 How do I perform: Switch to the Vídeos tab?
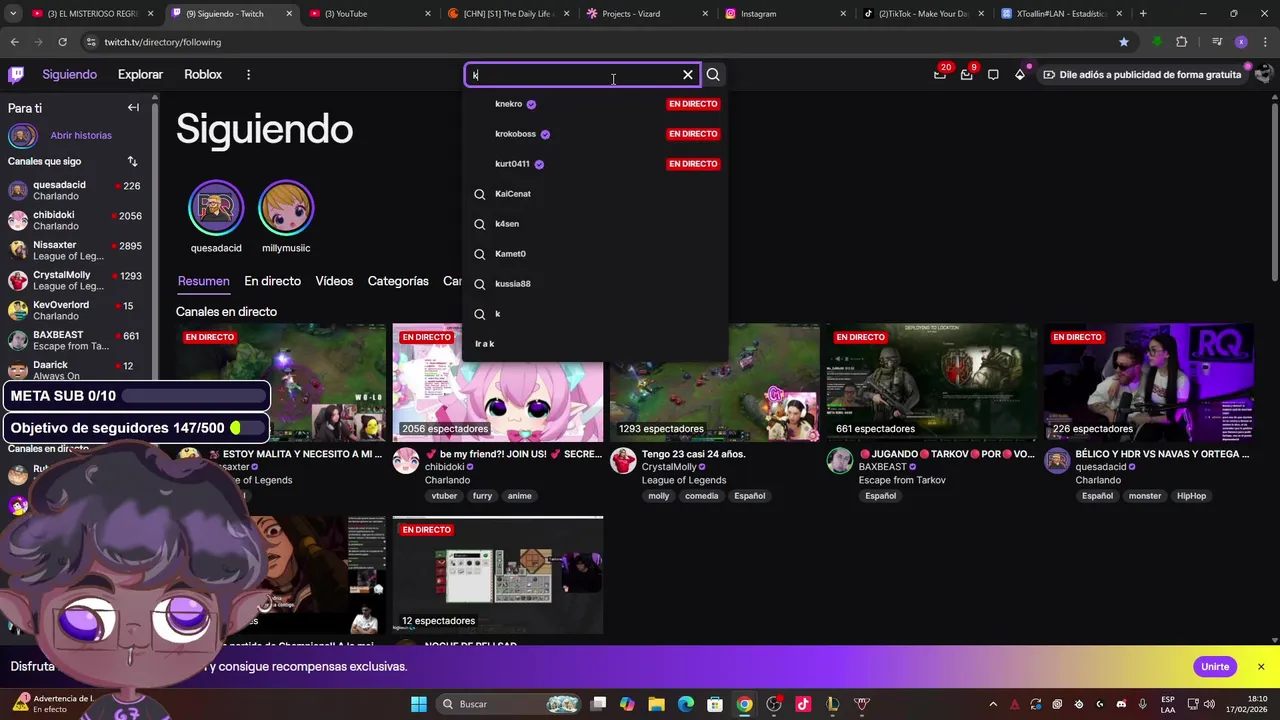tap(334, 281)
